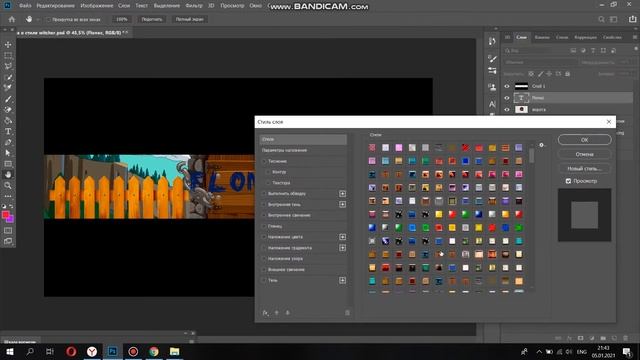Open File Explorer from the taskbar
The height and width of the screenshot is (360, 640).
(175, 351)
